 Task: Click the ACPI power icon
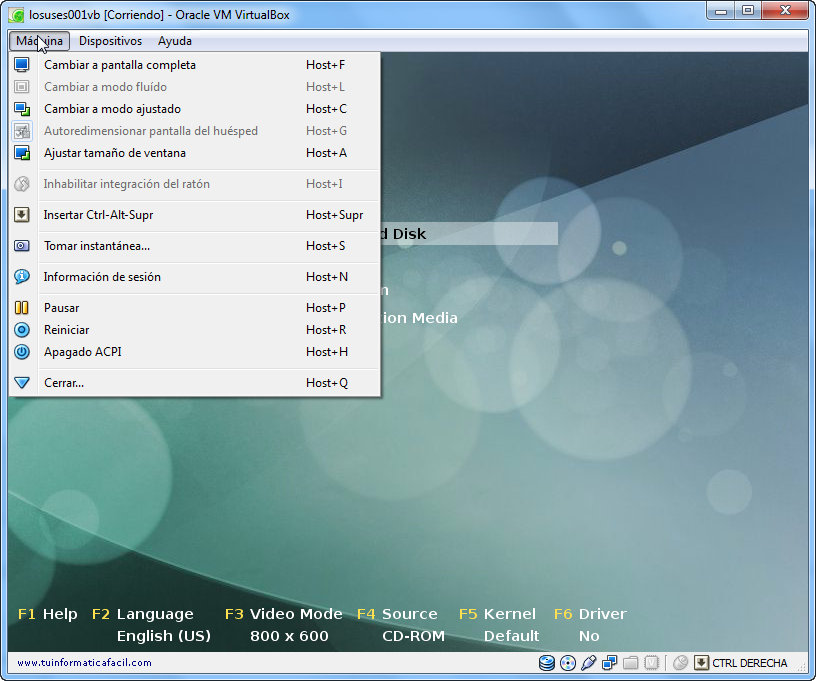click(22, 352)
